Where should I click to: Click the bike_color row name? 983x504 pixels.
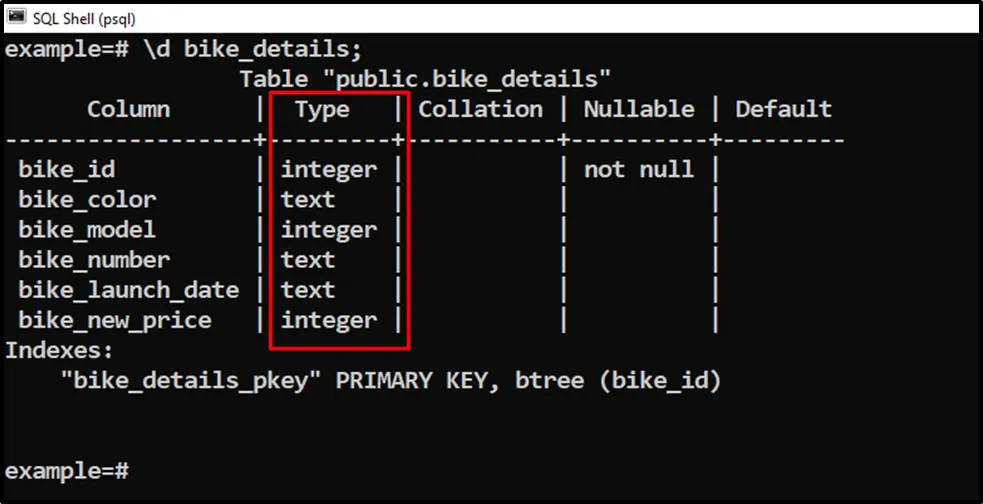tap(87, 199)
